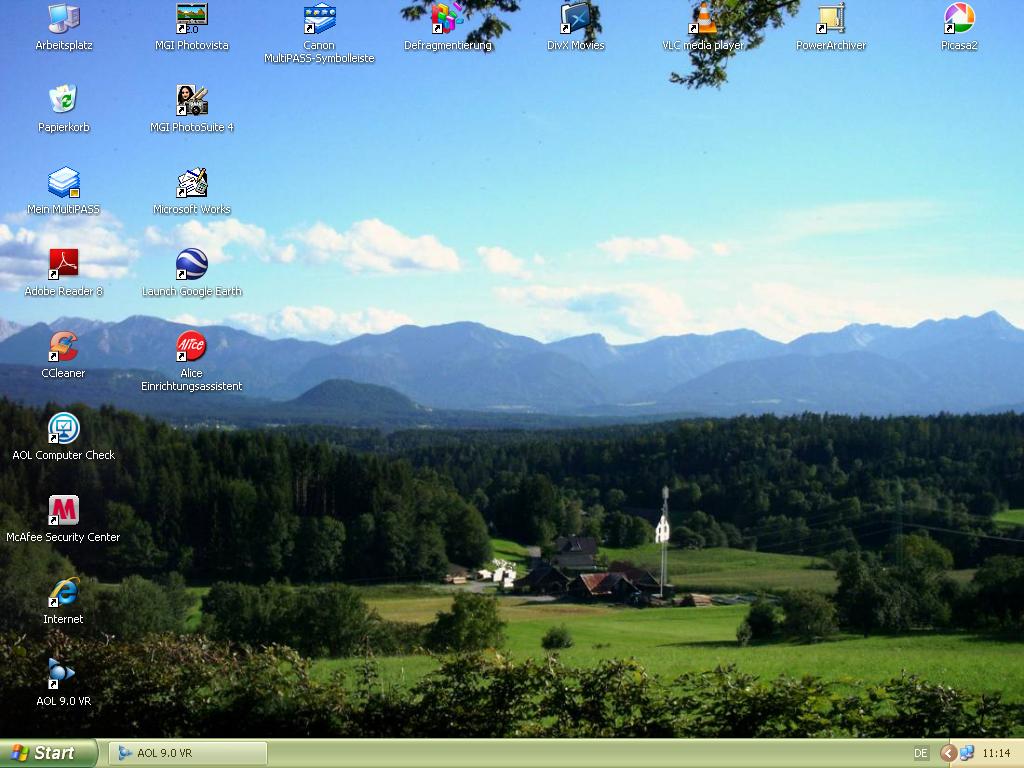Click the MGI PhotoSuite 4 icon
The height and width of the screenshot is (768, 1024).
click(191, 100)
